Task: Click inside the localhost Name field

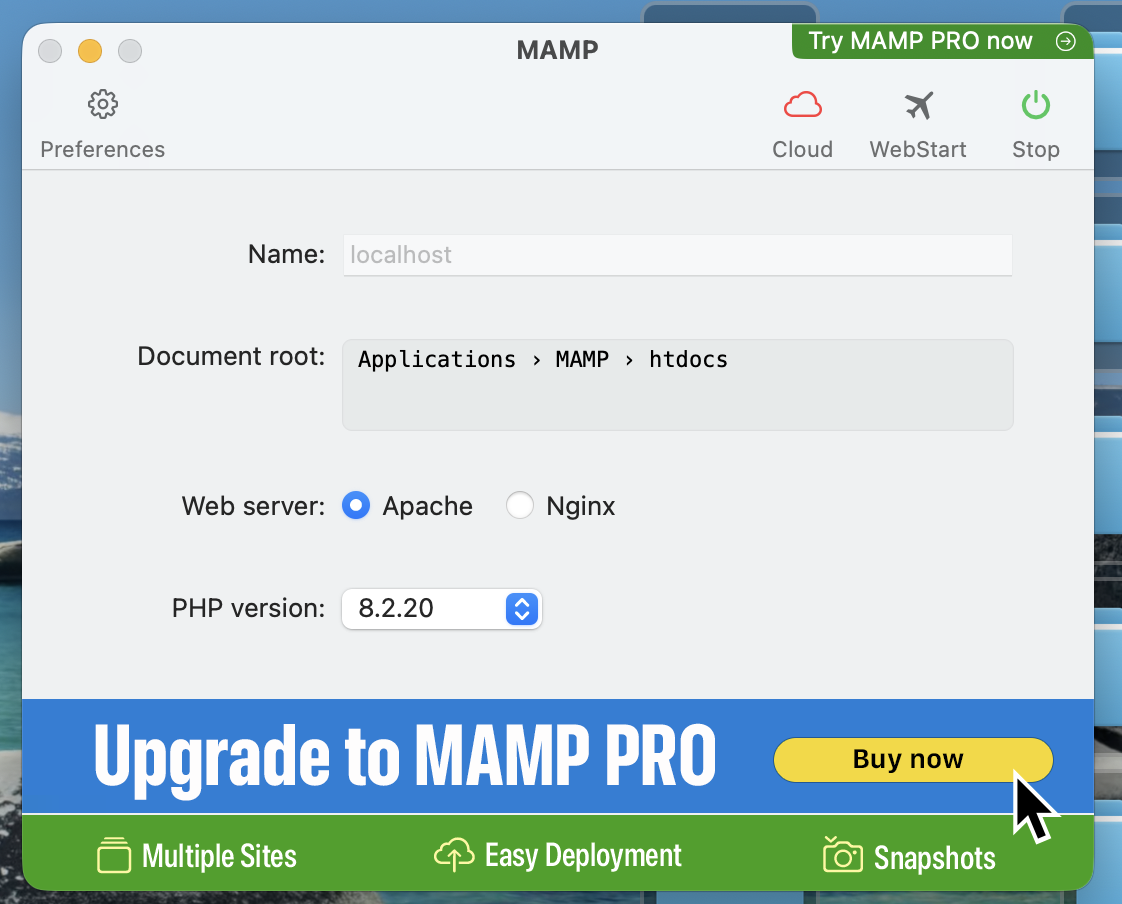Action: pyautogui.click(x=678, y=255)
